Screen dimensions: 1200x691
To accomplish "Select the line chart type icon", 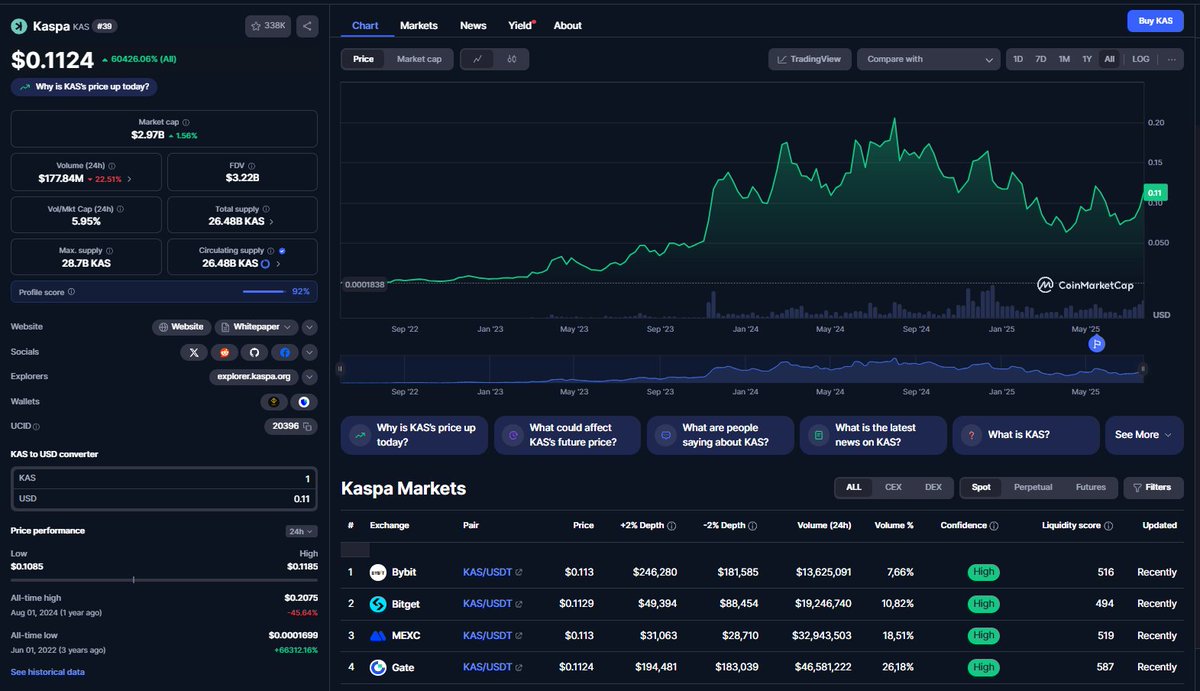I will pyautogui.click(x=478, y=59).
